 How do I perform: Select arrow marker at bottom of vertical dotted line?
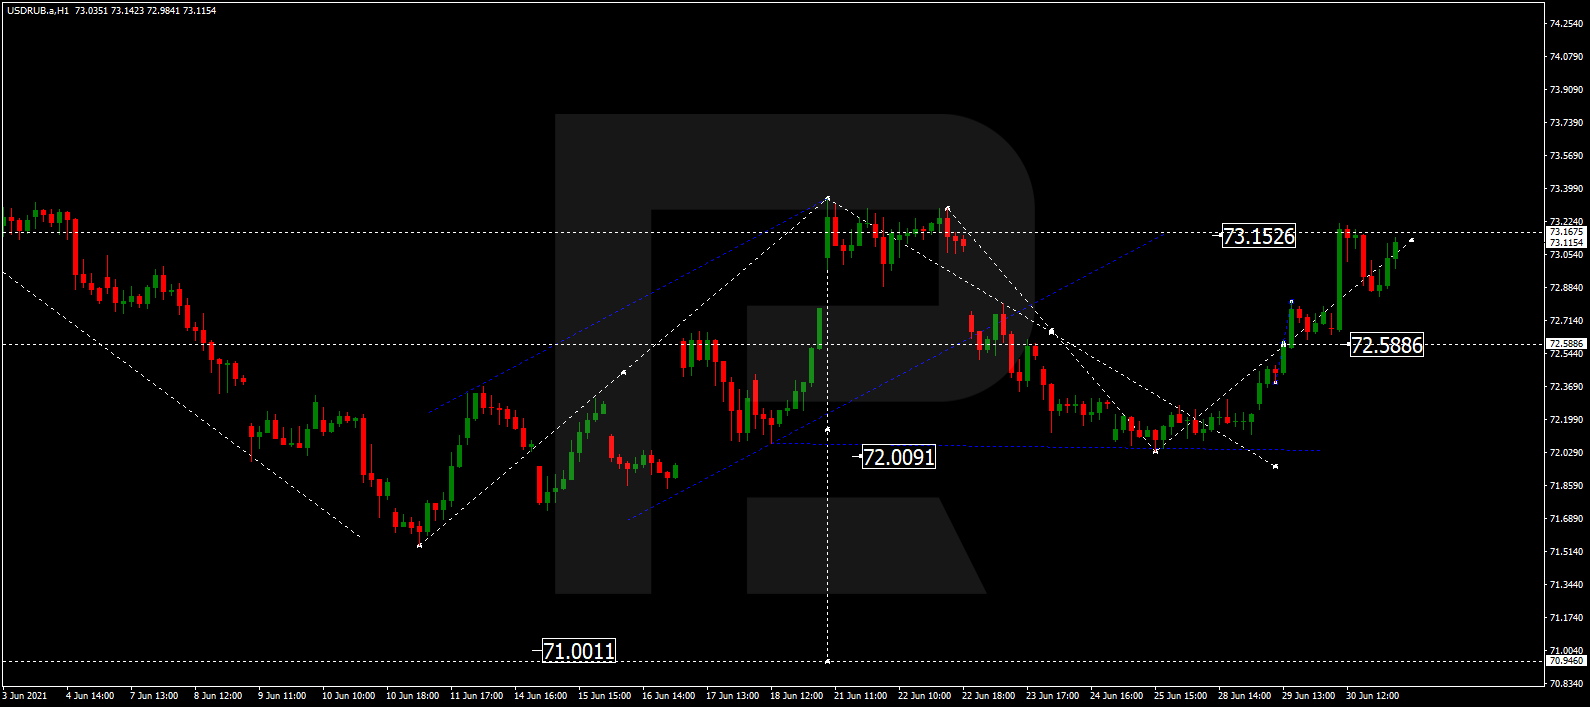(x=827, y=661)
